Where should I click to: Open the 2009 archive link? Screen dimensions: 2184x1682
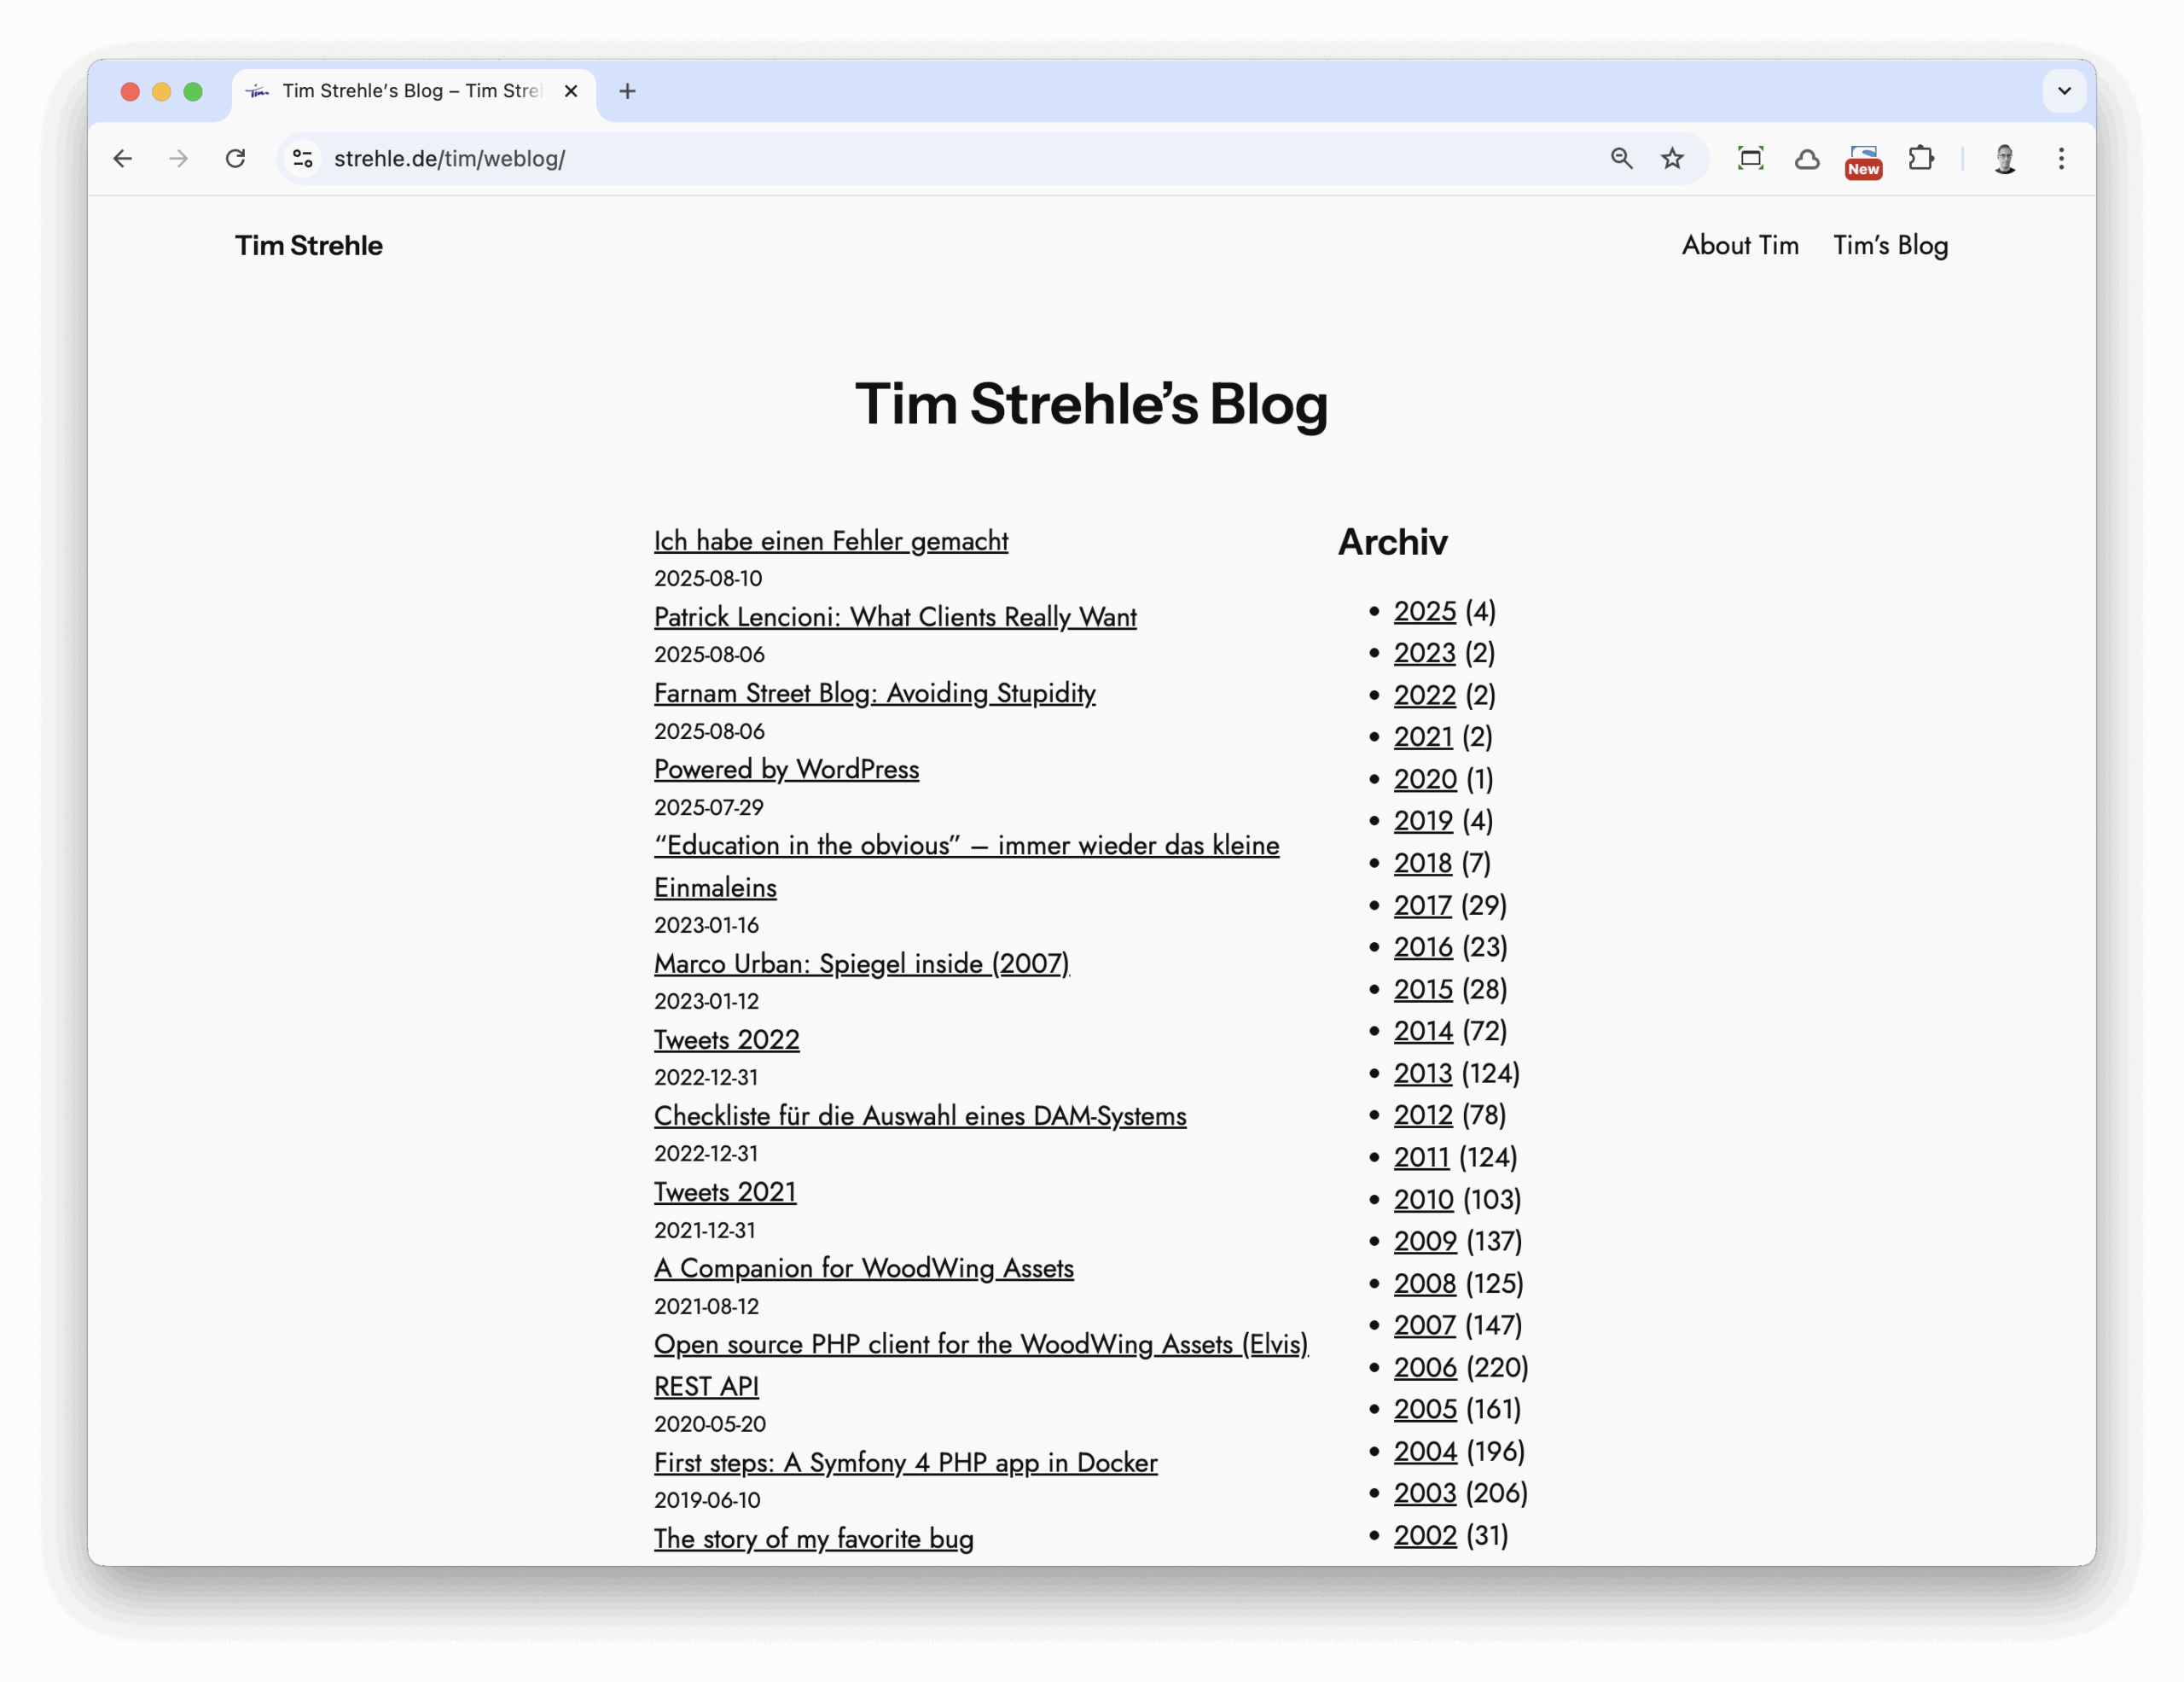1425,1241
